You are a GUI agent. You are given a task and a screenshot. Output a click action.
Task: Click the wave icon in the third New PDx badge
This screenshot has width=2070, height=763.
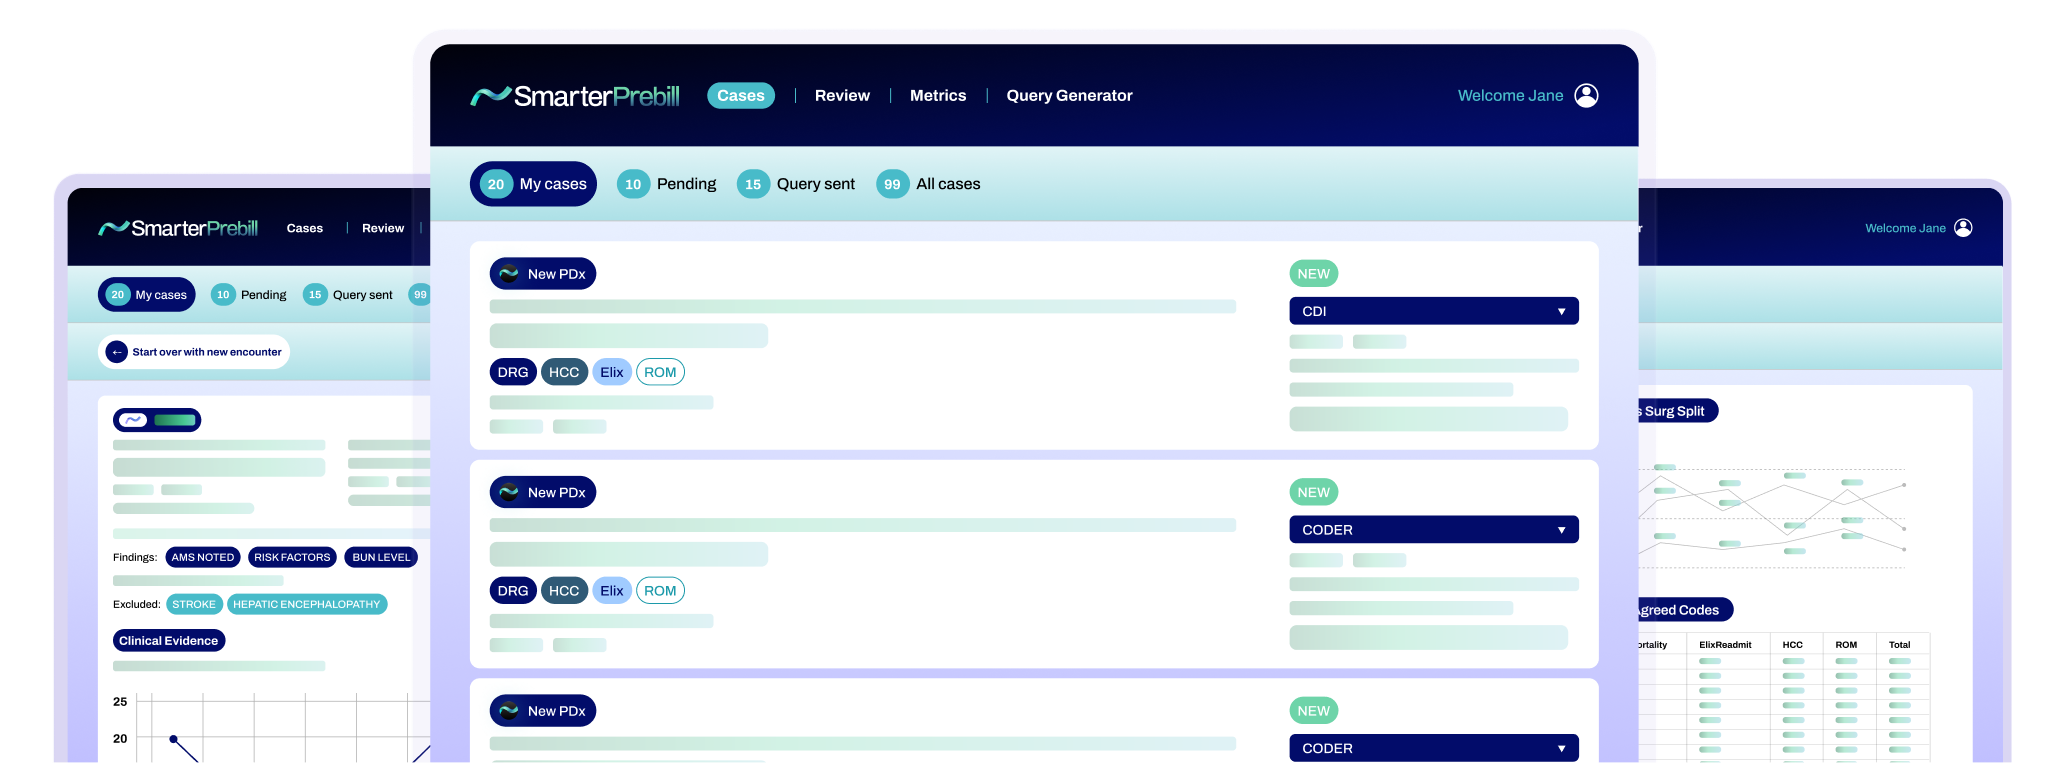pyautogui.click(x=509, y=711)
